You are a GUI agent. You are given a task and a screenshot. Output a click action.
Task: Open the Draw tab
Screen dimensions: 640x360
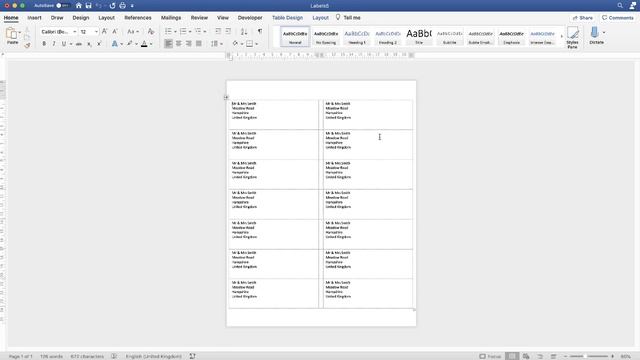[x=57, y=18]
